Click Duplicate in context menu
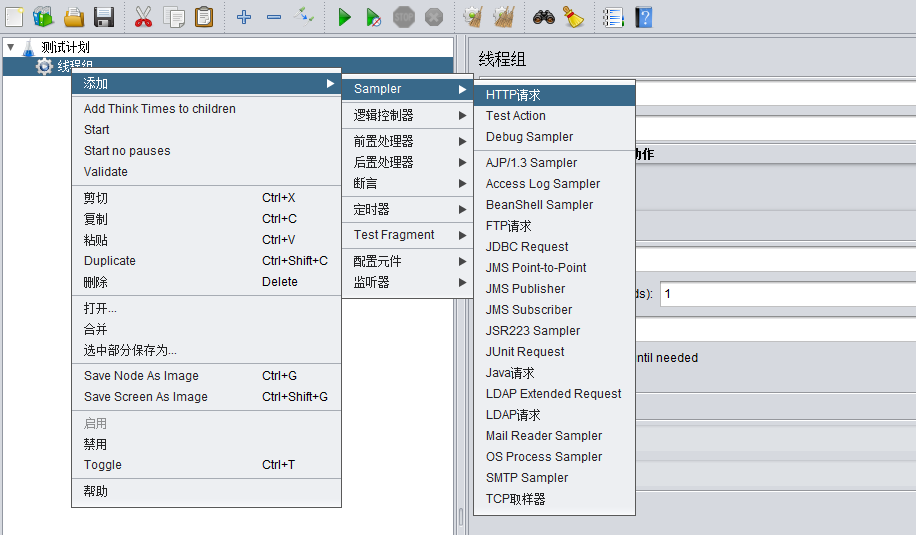Image resolution: width=916 pixels, height=535 pixels. point(206,260)
